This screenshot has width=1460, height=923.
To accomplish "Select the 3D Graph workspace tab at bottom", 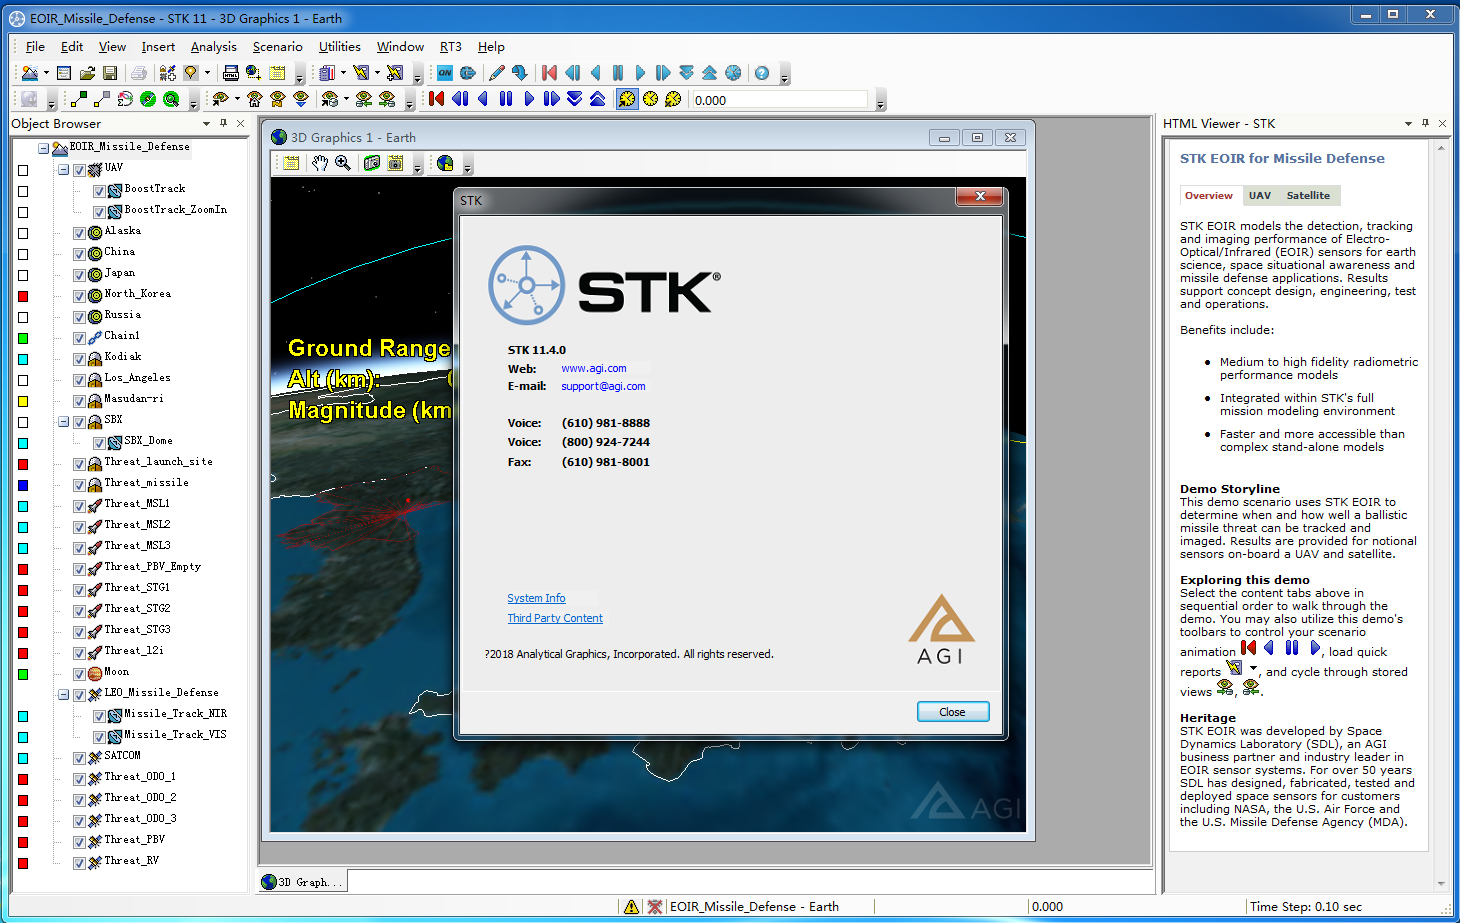I will (303, 882).
